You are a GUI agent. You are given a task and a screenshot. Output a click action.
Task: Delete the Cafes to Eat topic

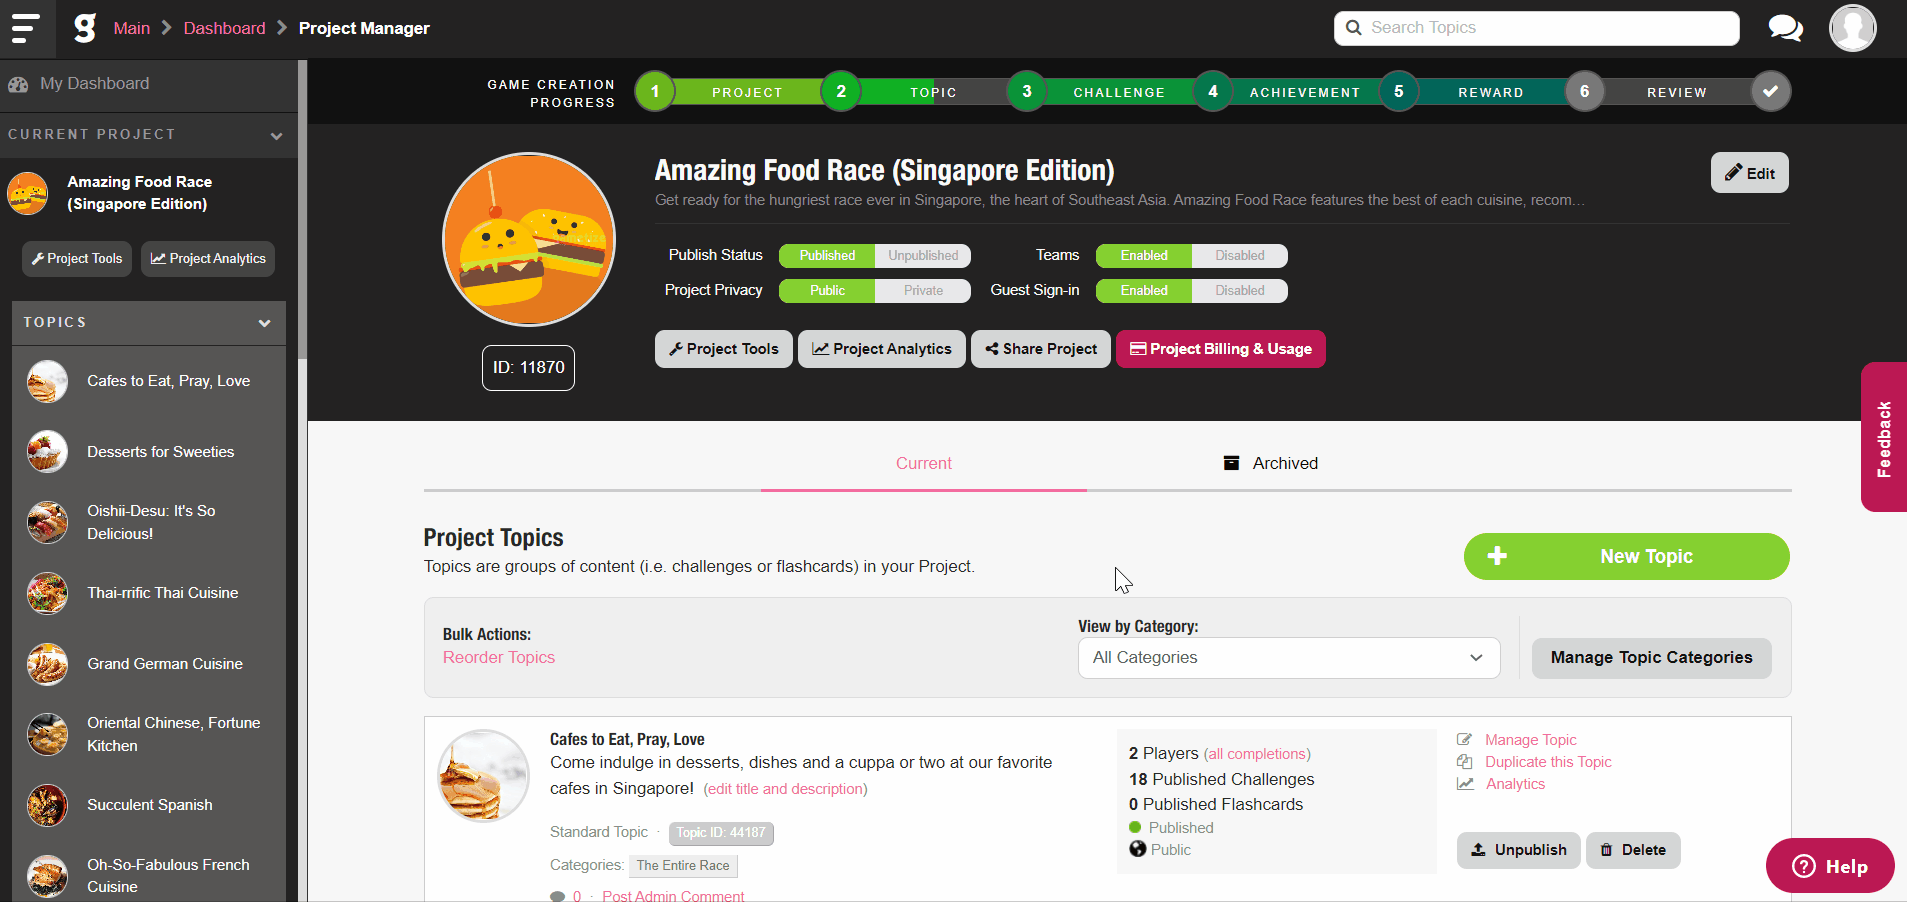(1633, 850)
